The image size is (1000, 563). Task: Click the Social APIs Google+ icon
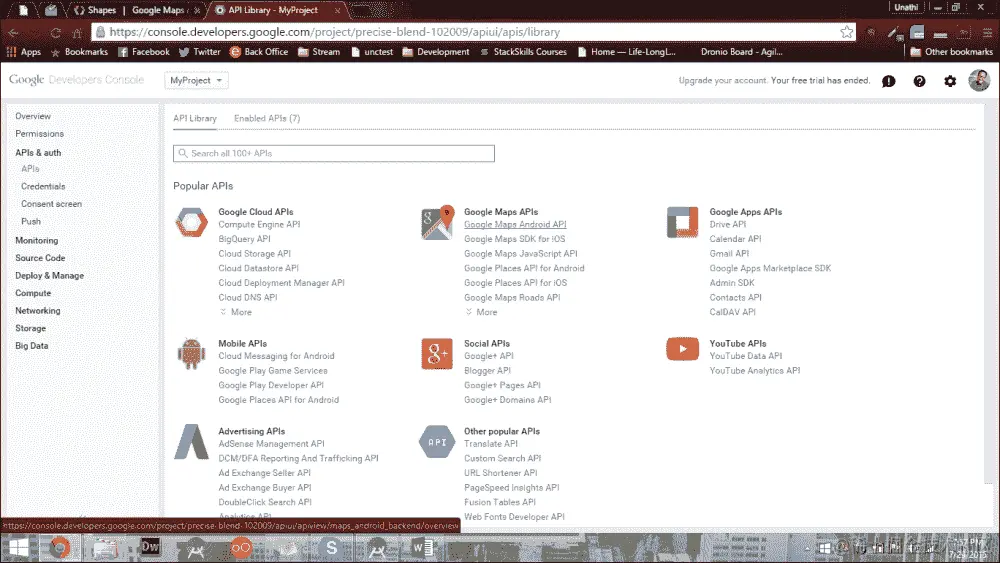click(437, 354)
